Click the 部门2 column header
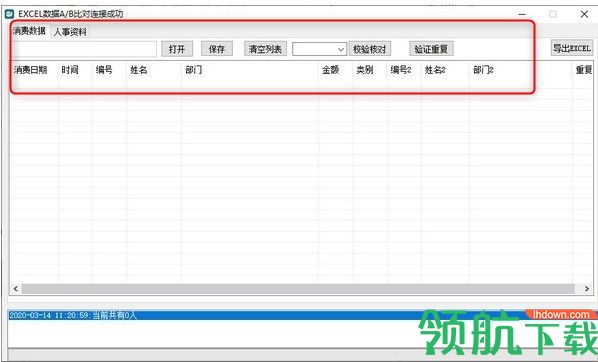Screen dimensions: 598x362 [521, 70]
